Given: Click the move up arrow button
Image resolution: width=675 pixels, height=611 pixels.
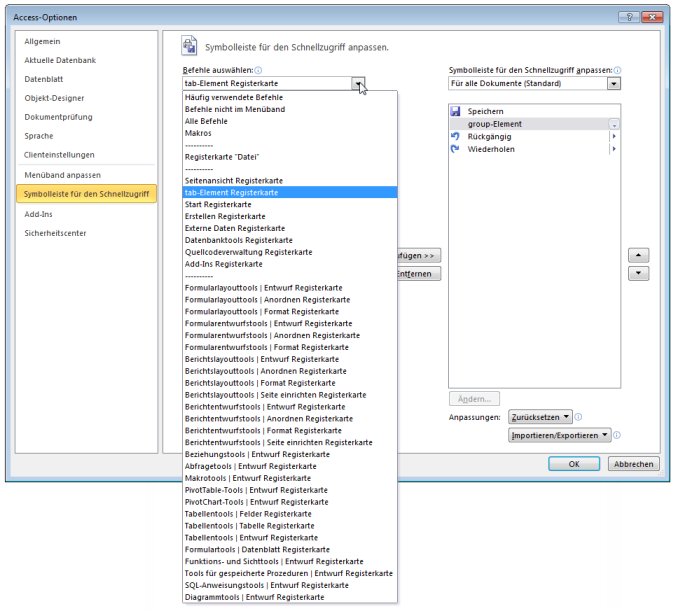Looking at the screenshot, I should tap(639, 255).
